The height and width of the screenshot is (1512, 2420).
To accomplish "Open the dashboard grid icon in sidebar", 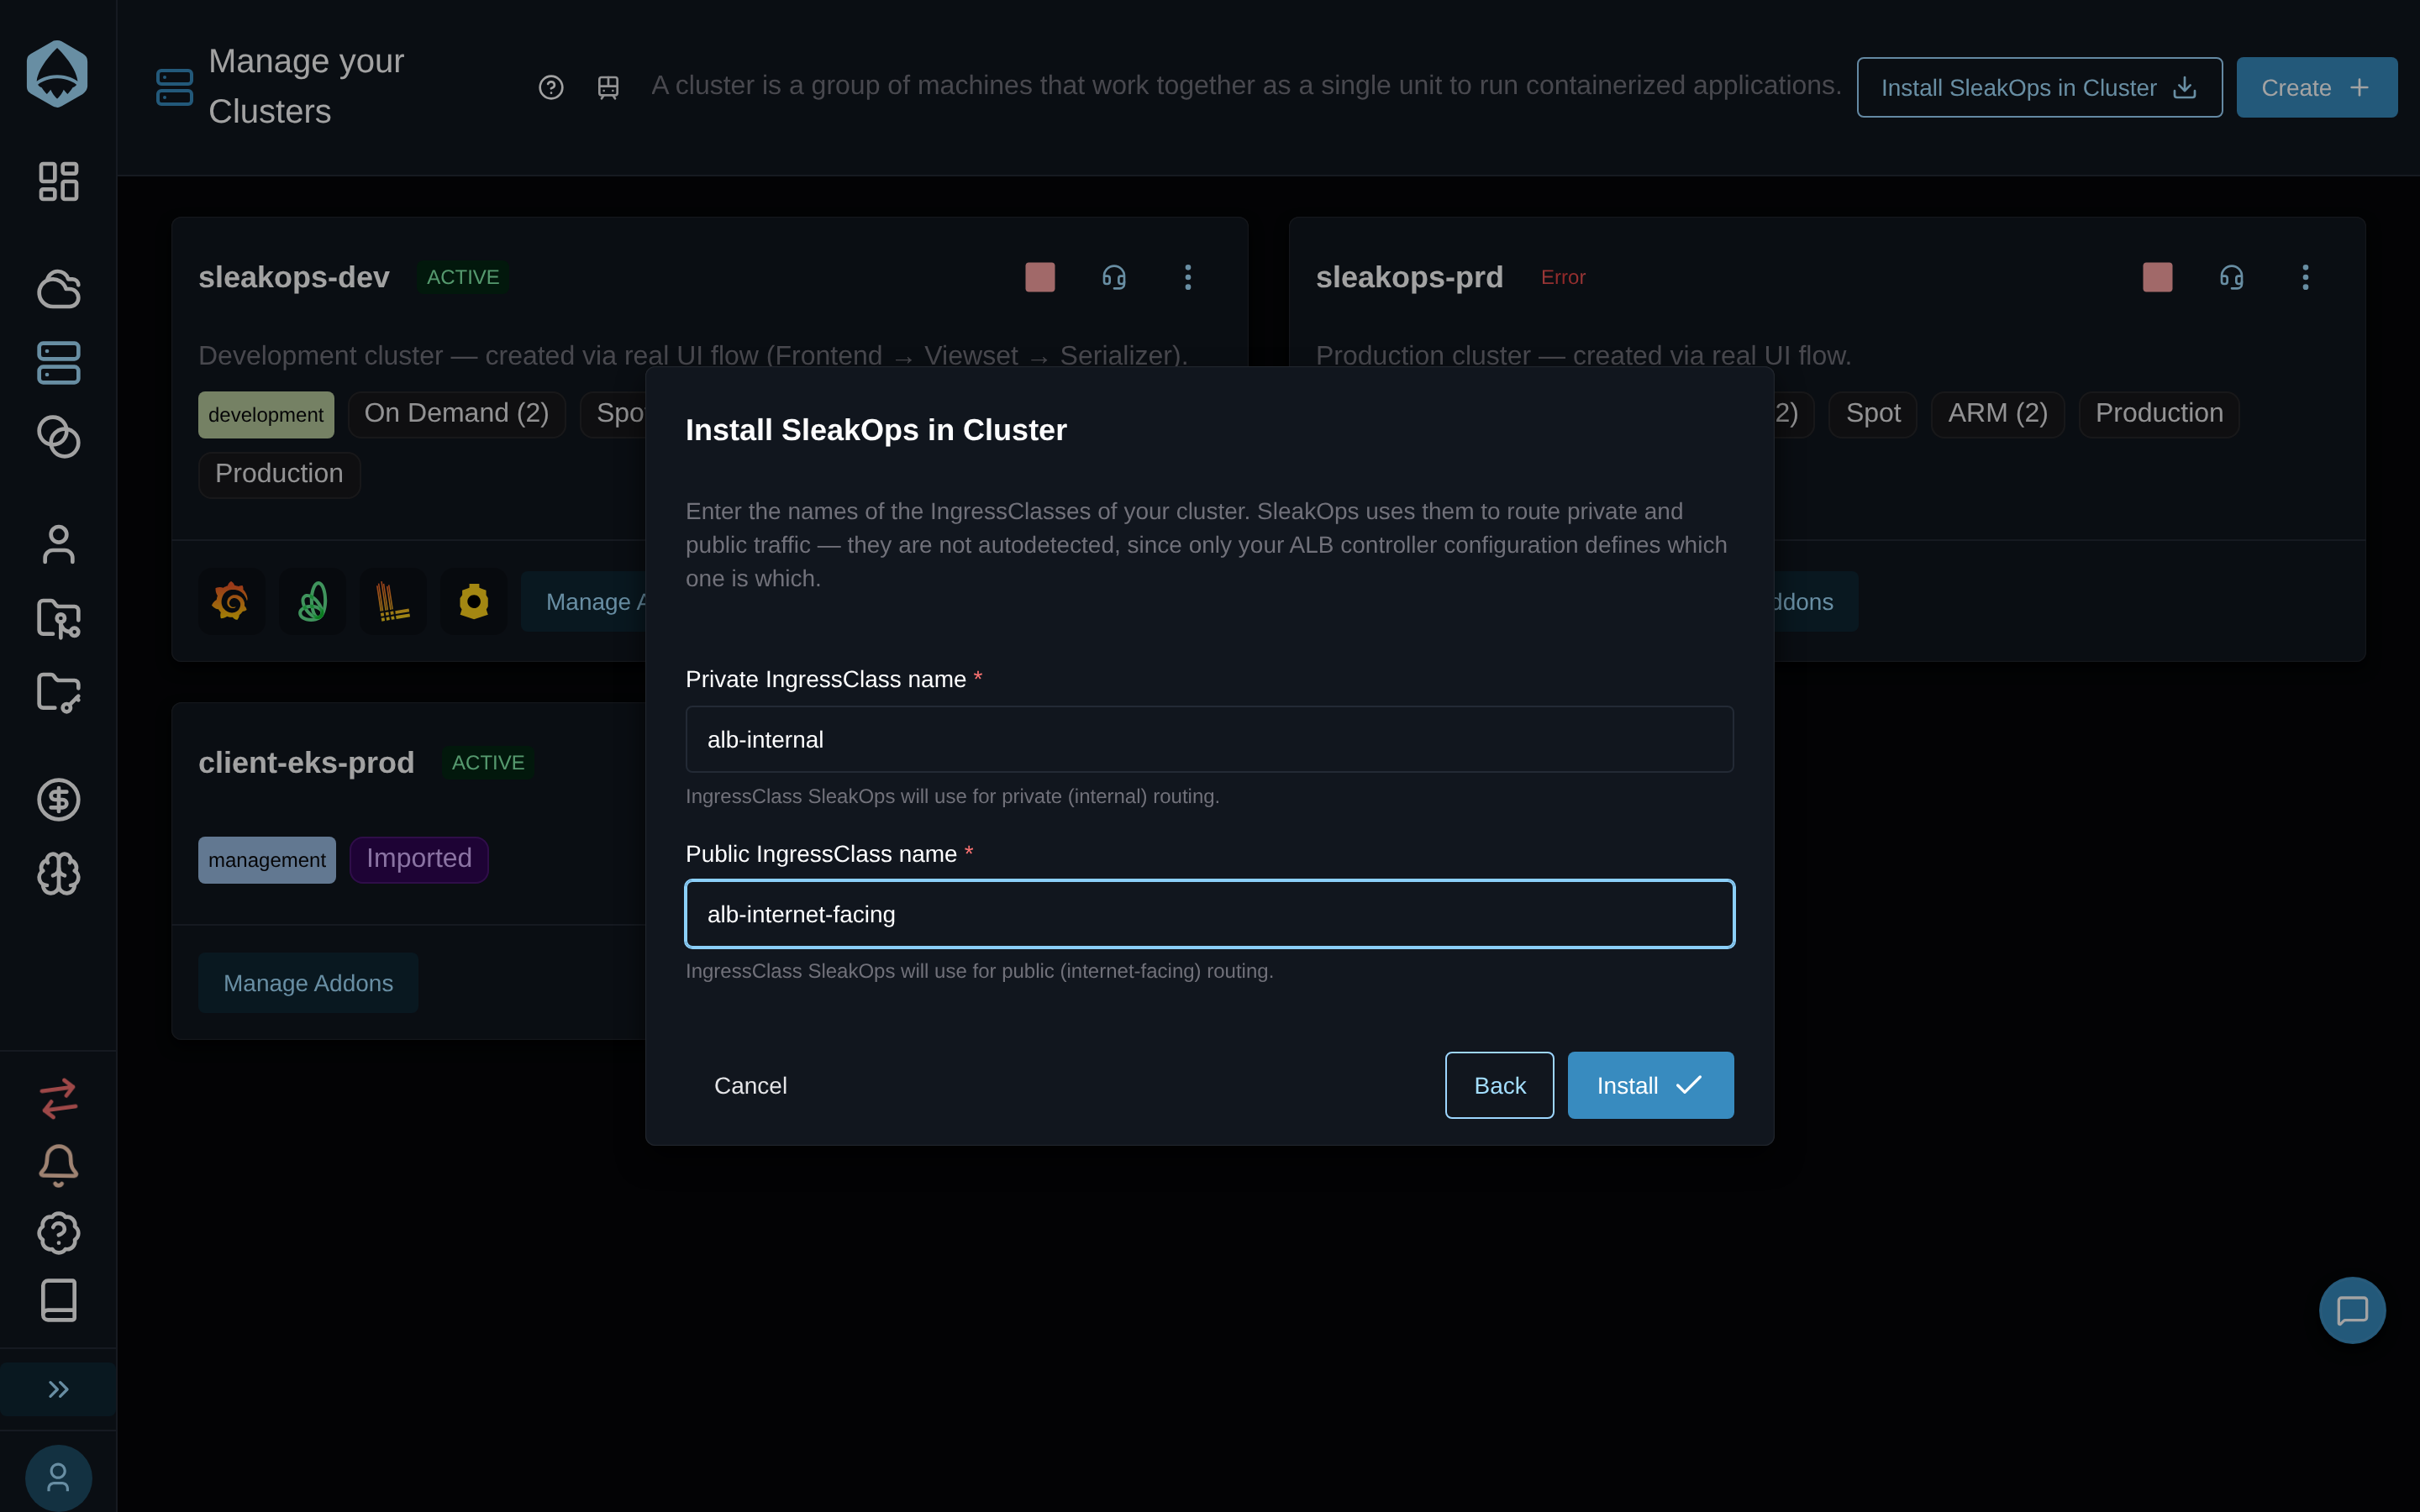I will (58, 181).
